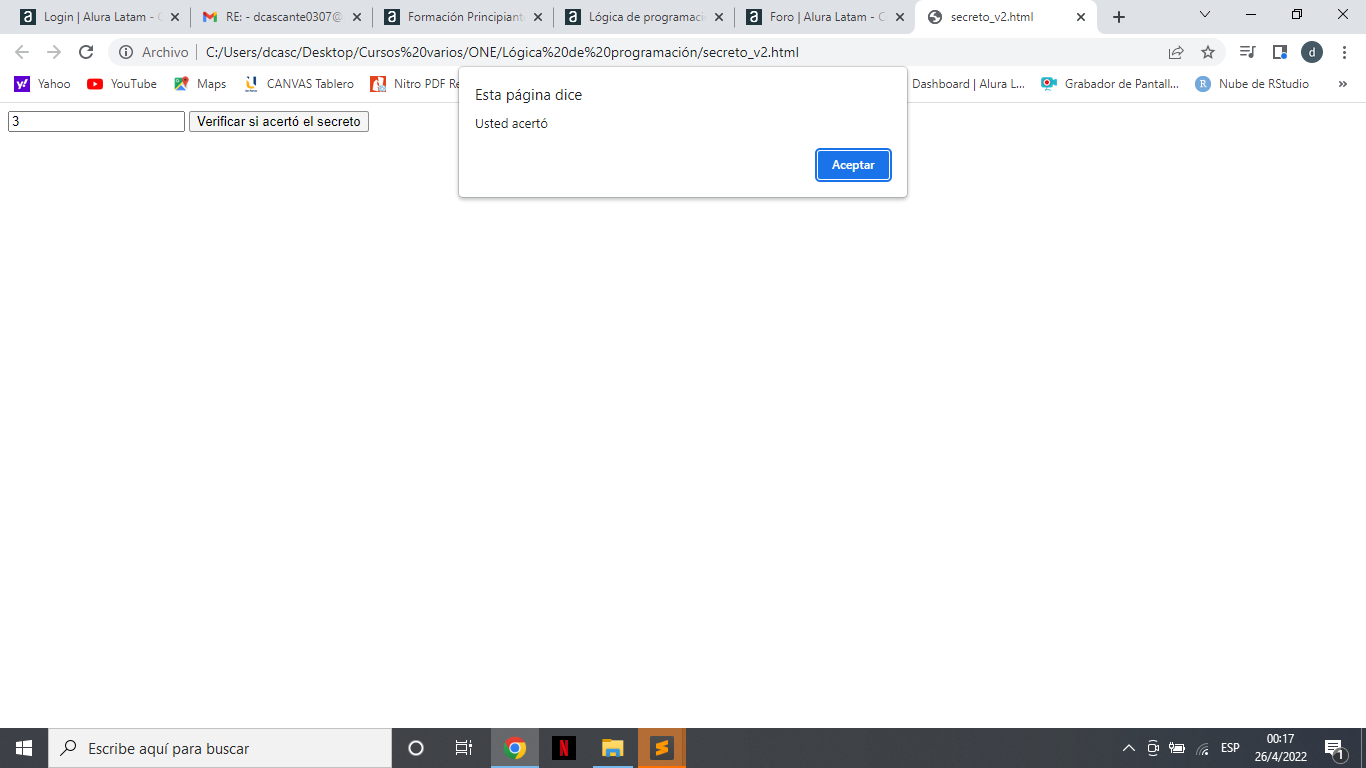Image resolution: width=1366 pixels, height=768 pixels.
Task: Open the Yahoo bookmark
Action: click(42, 84)
